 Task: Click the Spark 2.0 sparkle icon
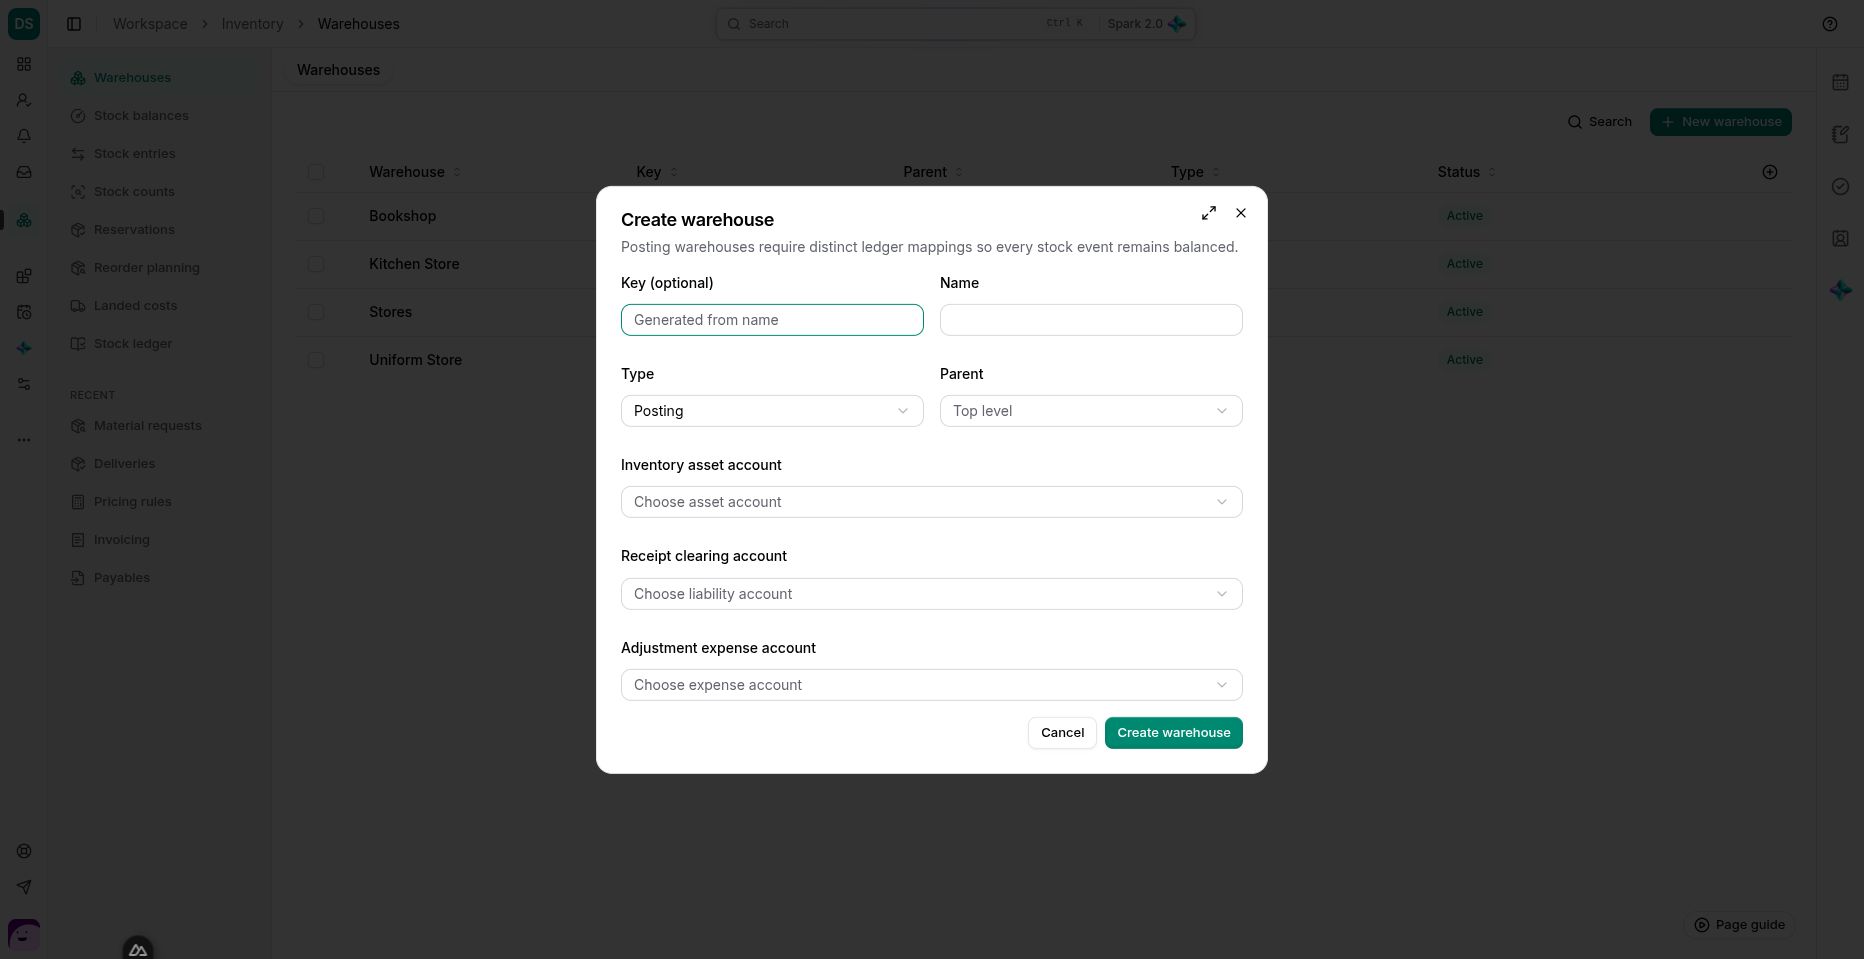point(1177,24)
